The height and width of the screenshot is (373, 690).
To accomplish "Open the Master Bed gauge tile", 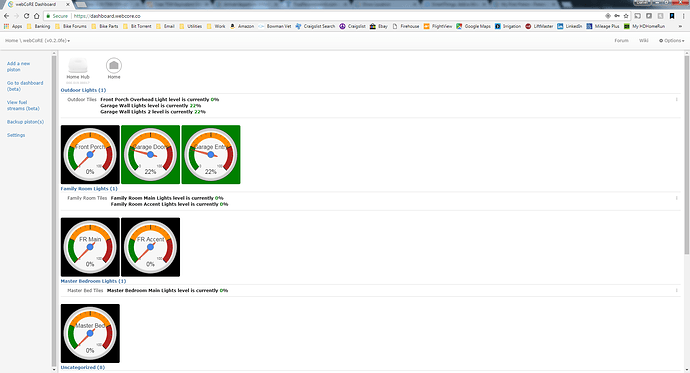I will [x=90, y=333].
